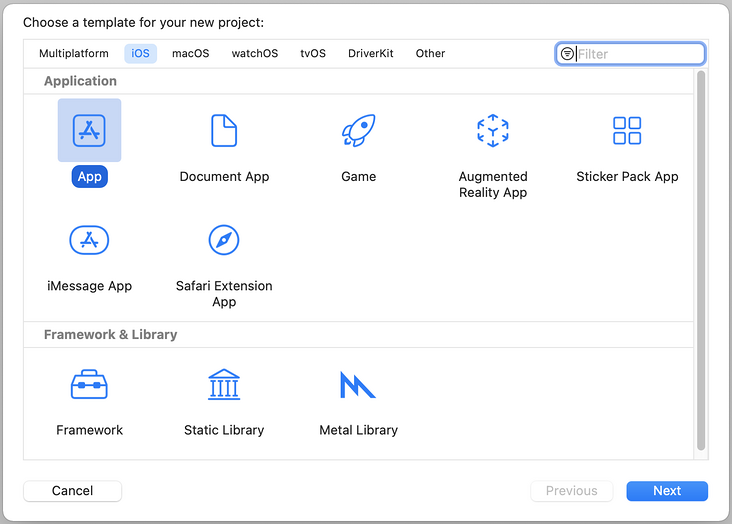Switch to the iOS tab
Image resolution: width=732 pixels, height=524 pixels.
[x=141, y=53]
